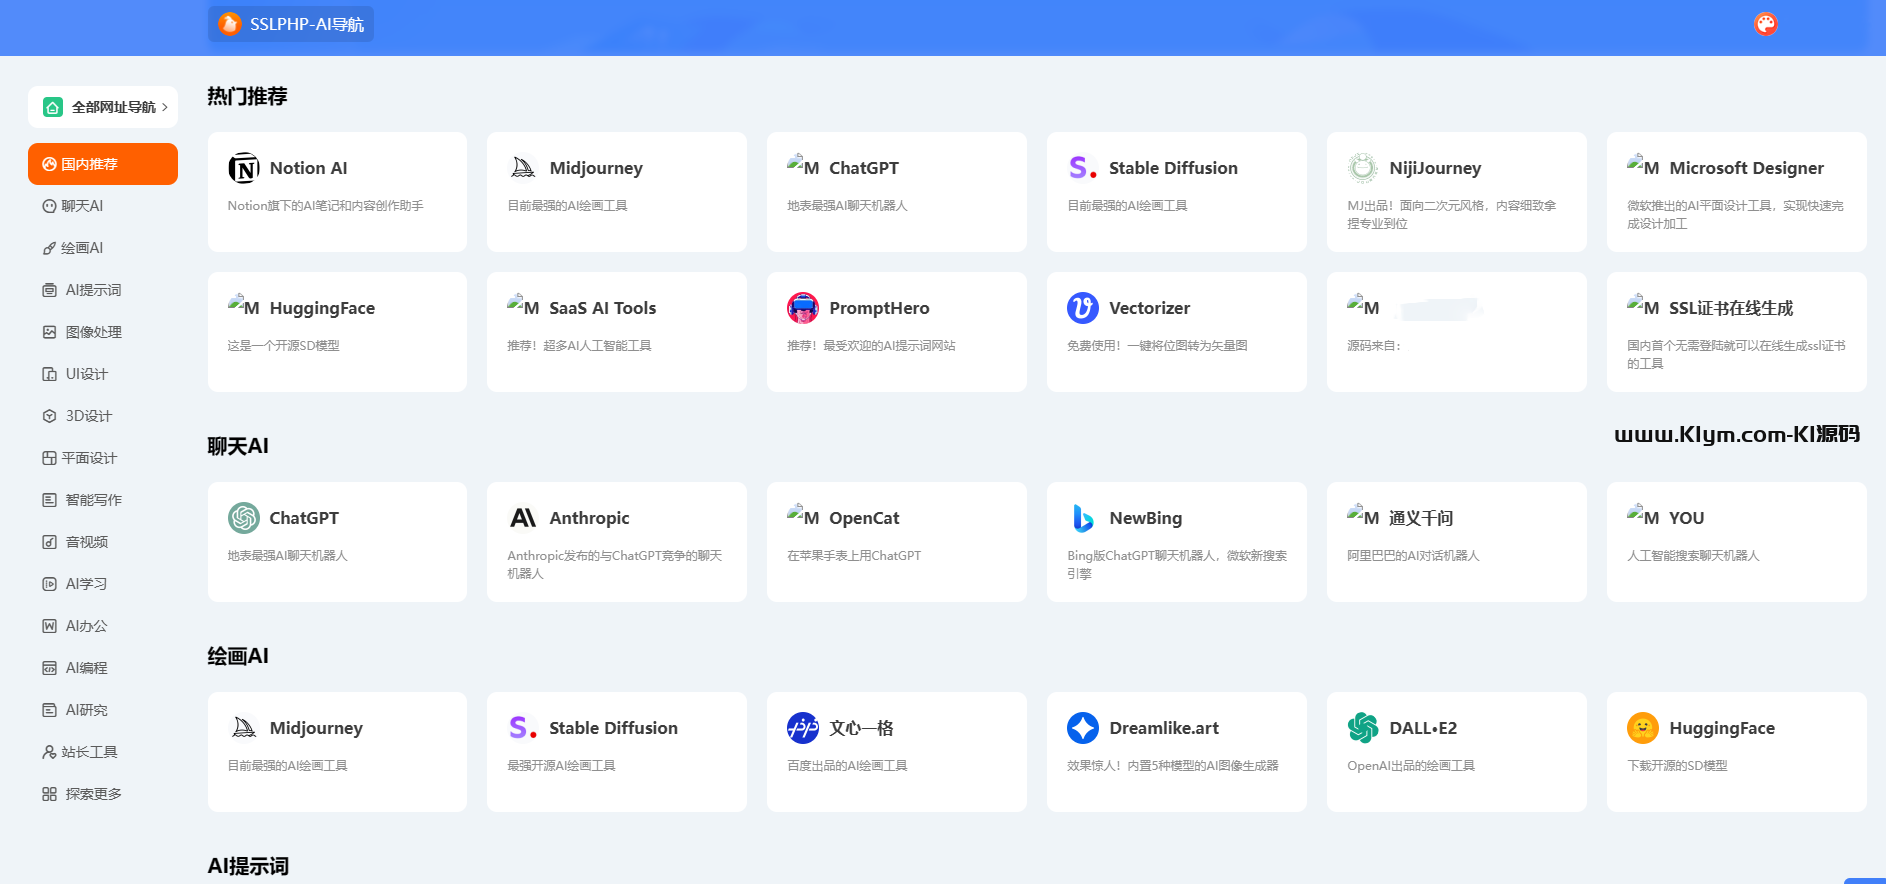
Task: Click the SSLPHP-AI导航 logo icon
Action: tap(230, 24)
